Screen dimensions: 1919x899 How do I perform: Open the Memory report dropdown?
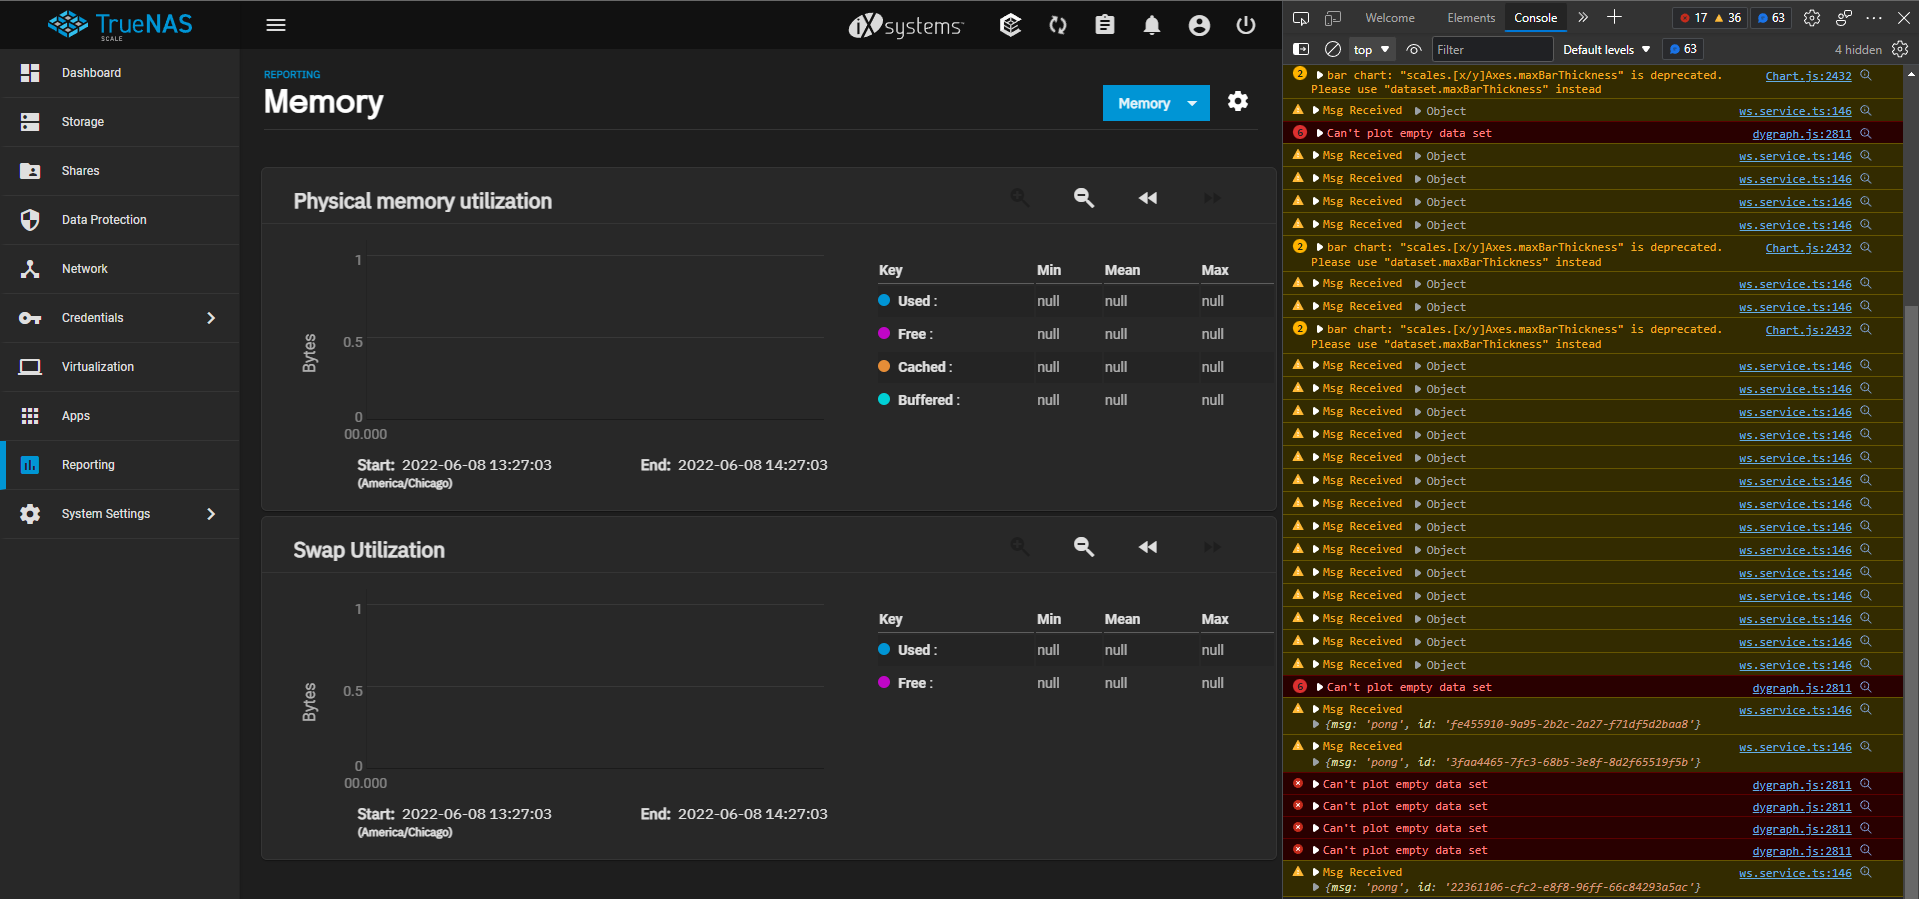(x=1156, y=103)
